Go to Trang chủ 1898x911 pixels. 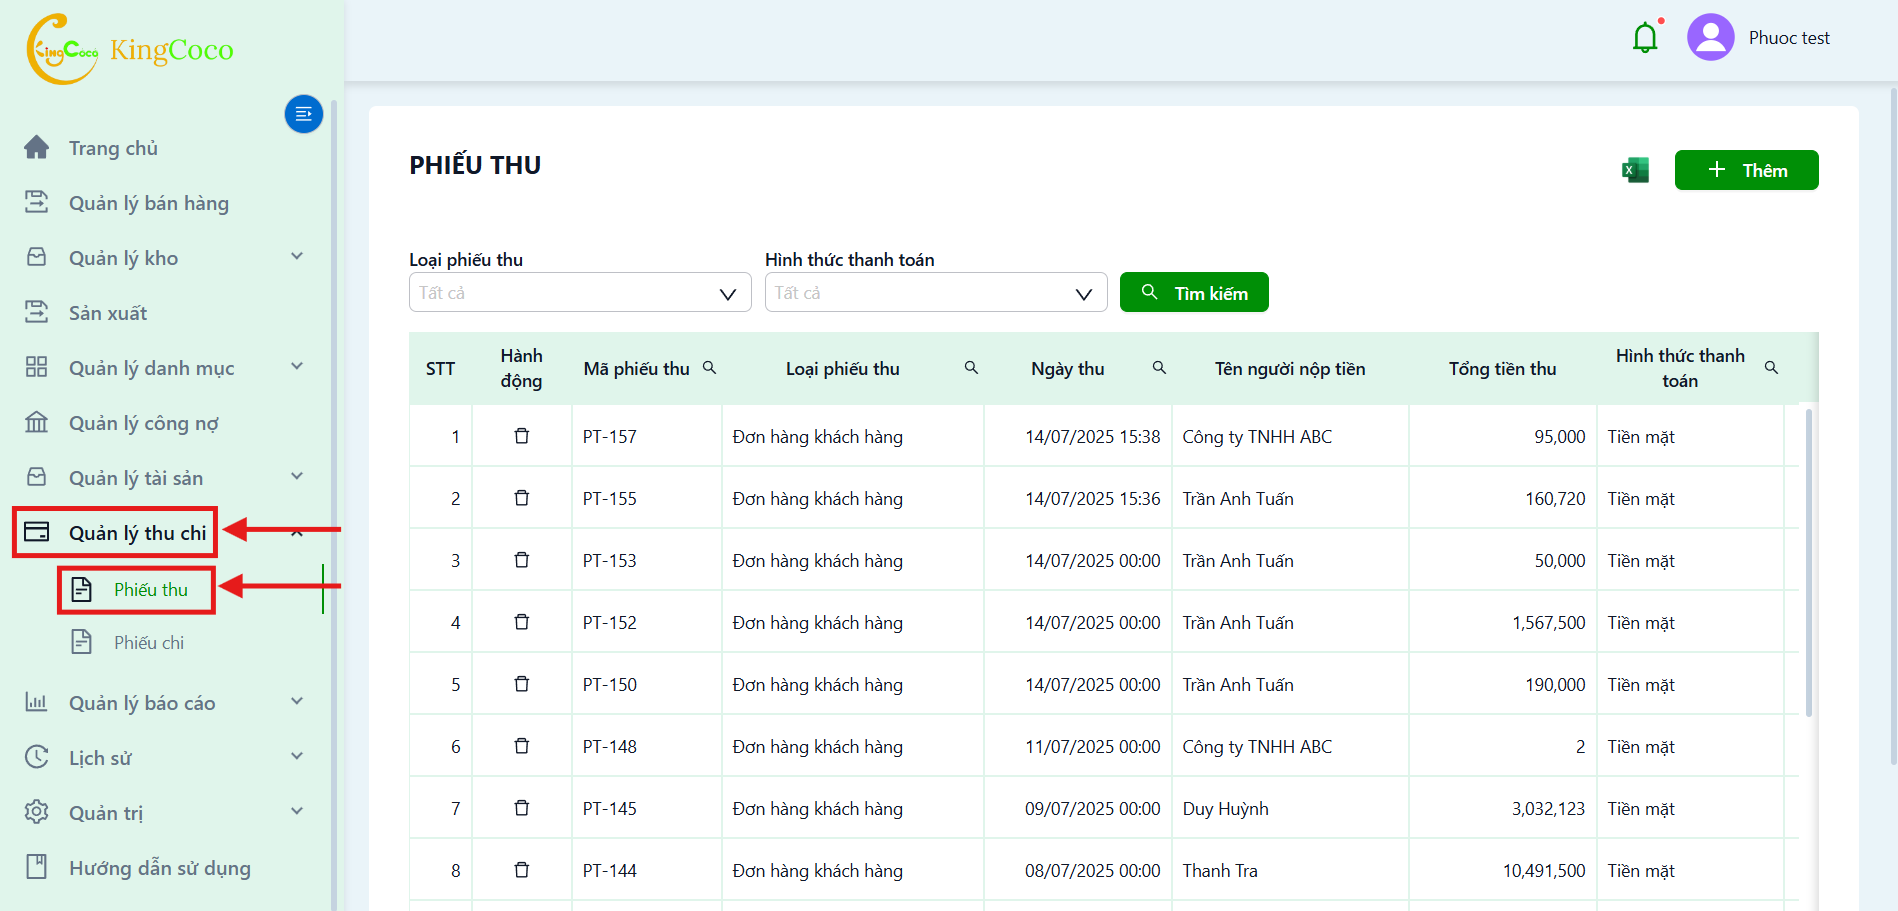pyautogui.click(x=113, y=148)
